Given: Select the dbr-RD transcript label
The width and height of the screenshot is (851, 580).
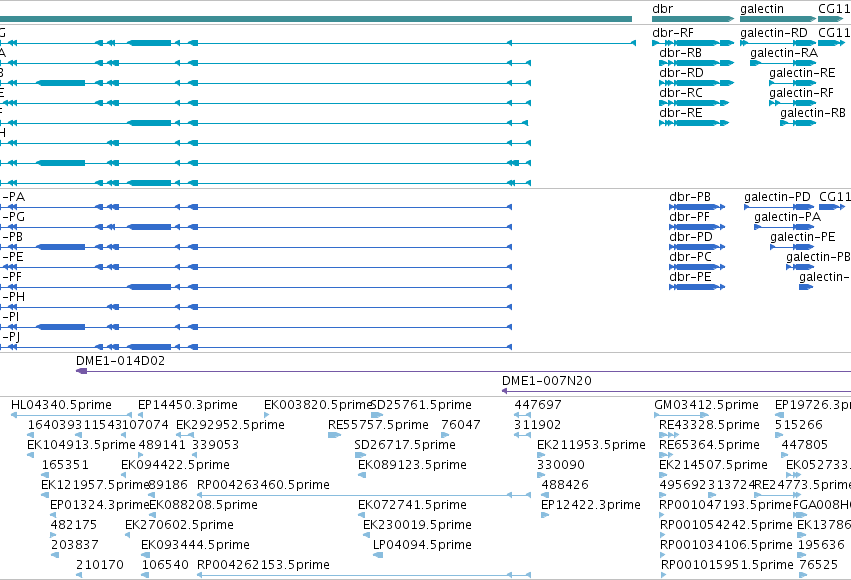Looking at the screenshot, I should coord(681,73).
